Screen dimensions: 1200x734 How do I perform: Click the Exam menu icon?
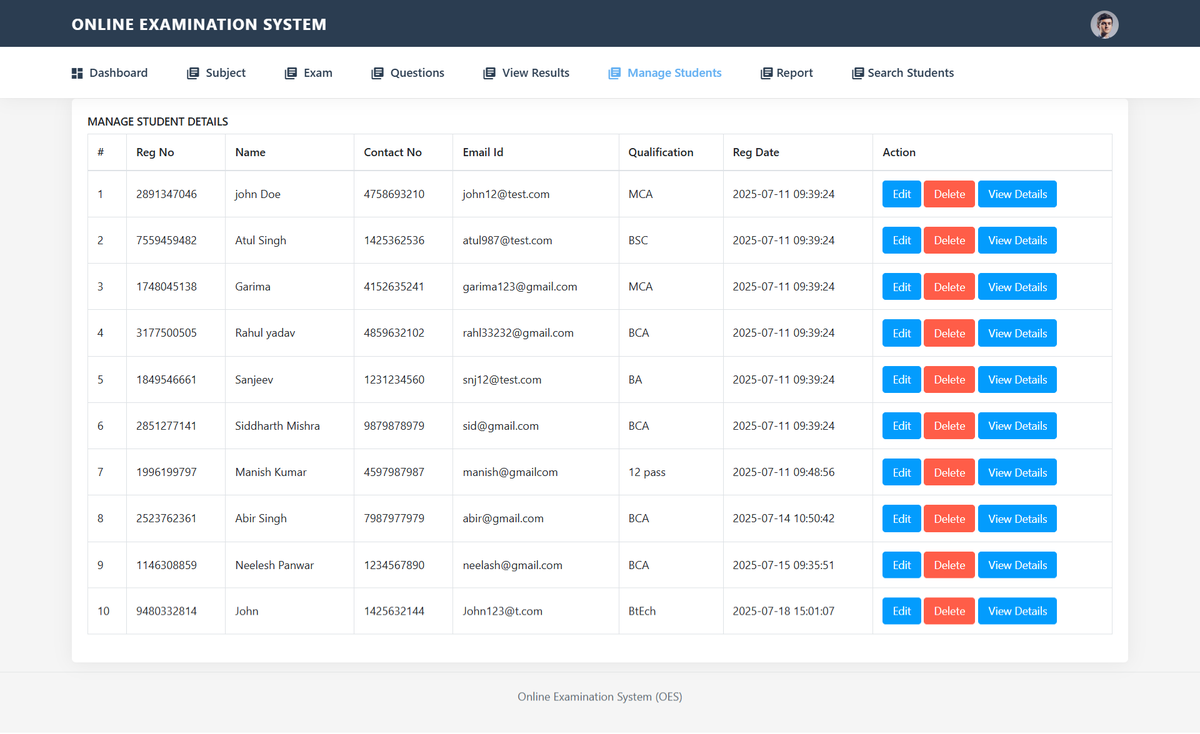(x=291, y=73)
